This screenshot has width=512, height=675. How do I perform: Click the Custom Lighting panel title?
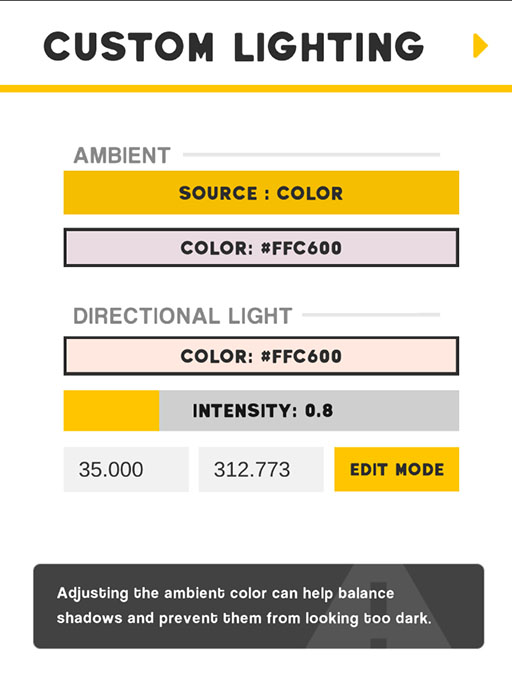coord(234,46)
